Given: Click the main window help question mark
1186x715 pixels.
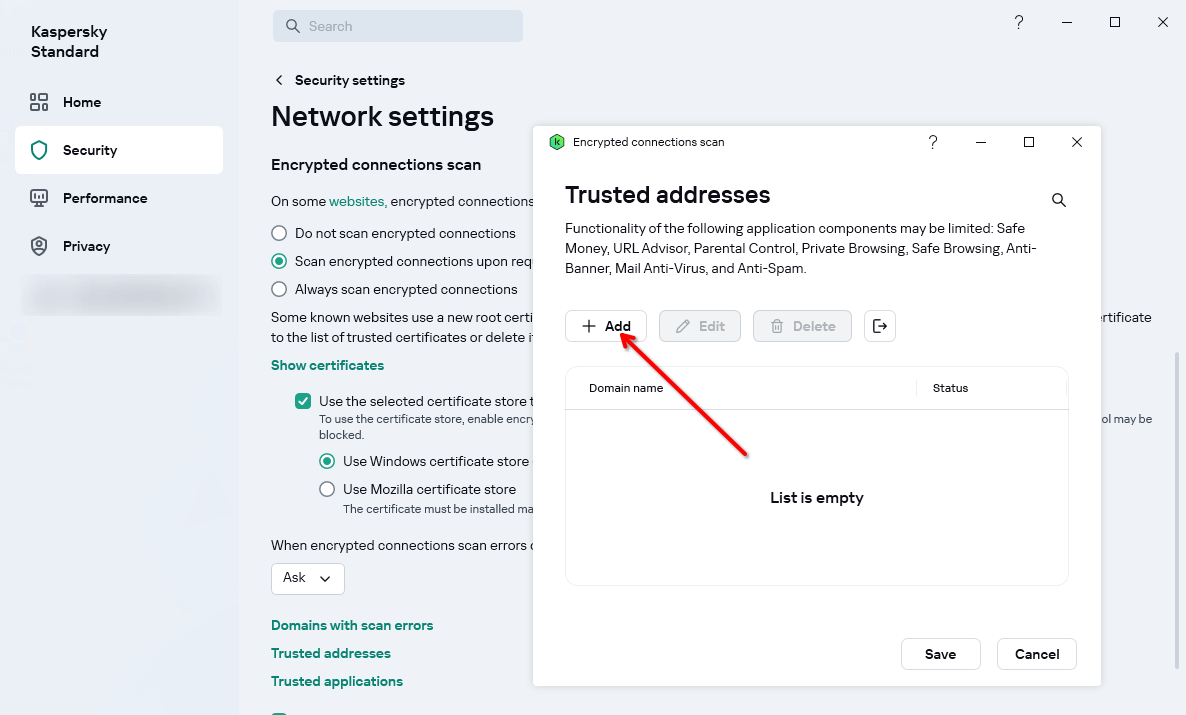Looking at the screenshot, I should [1019, 22].
